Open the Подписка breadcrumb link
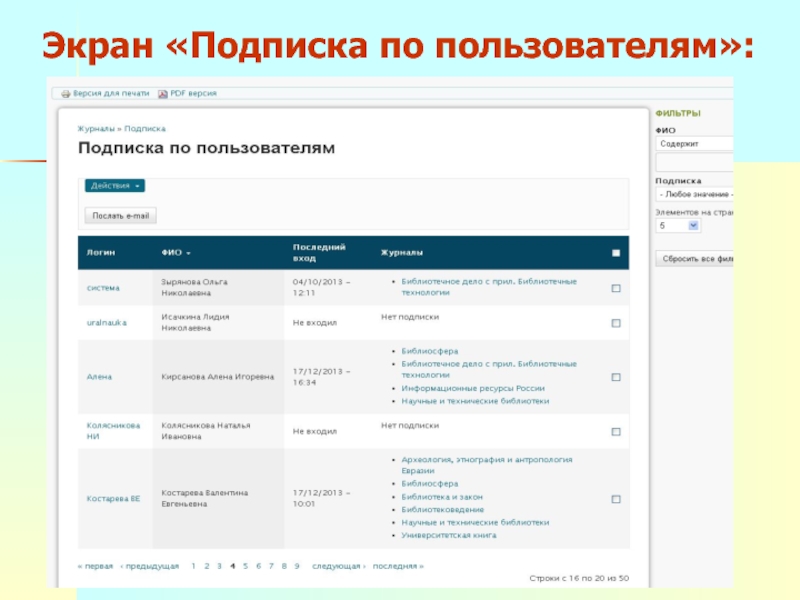The image size is (800, 600). click(145, 129)
